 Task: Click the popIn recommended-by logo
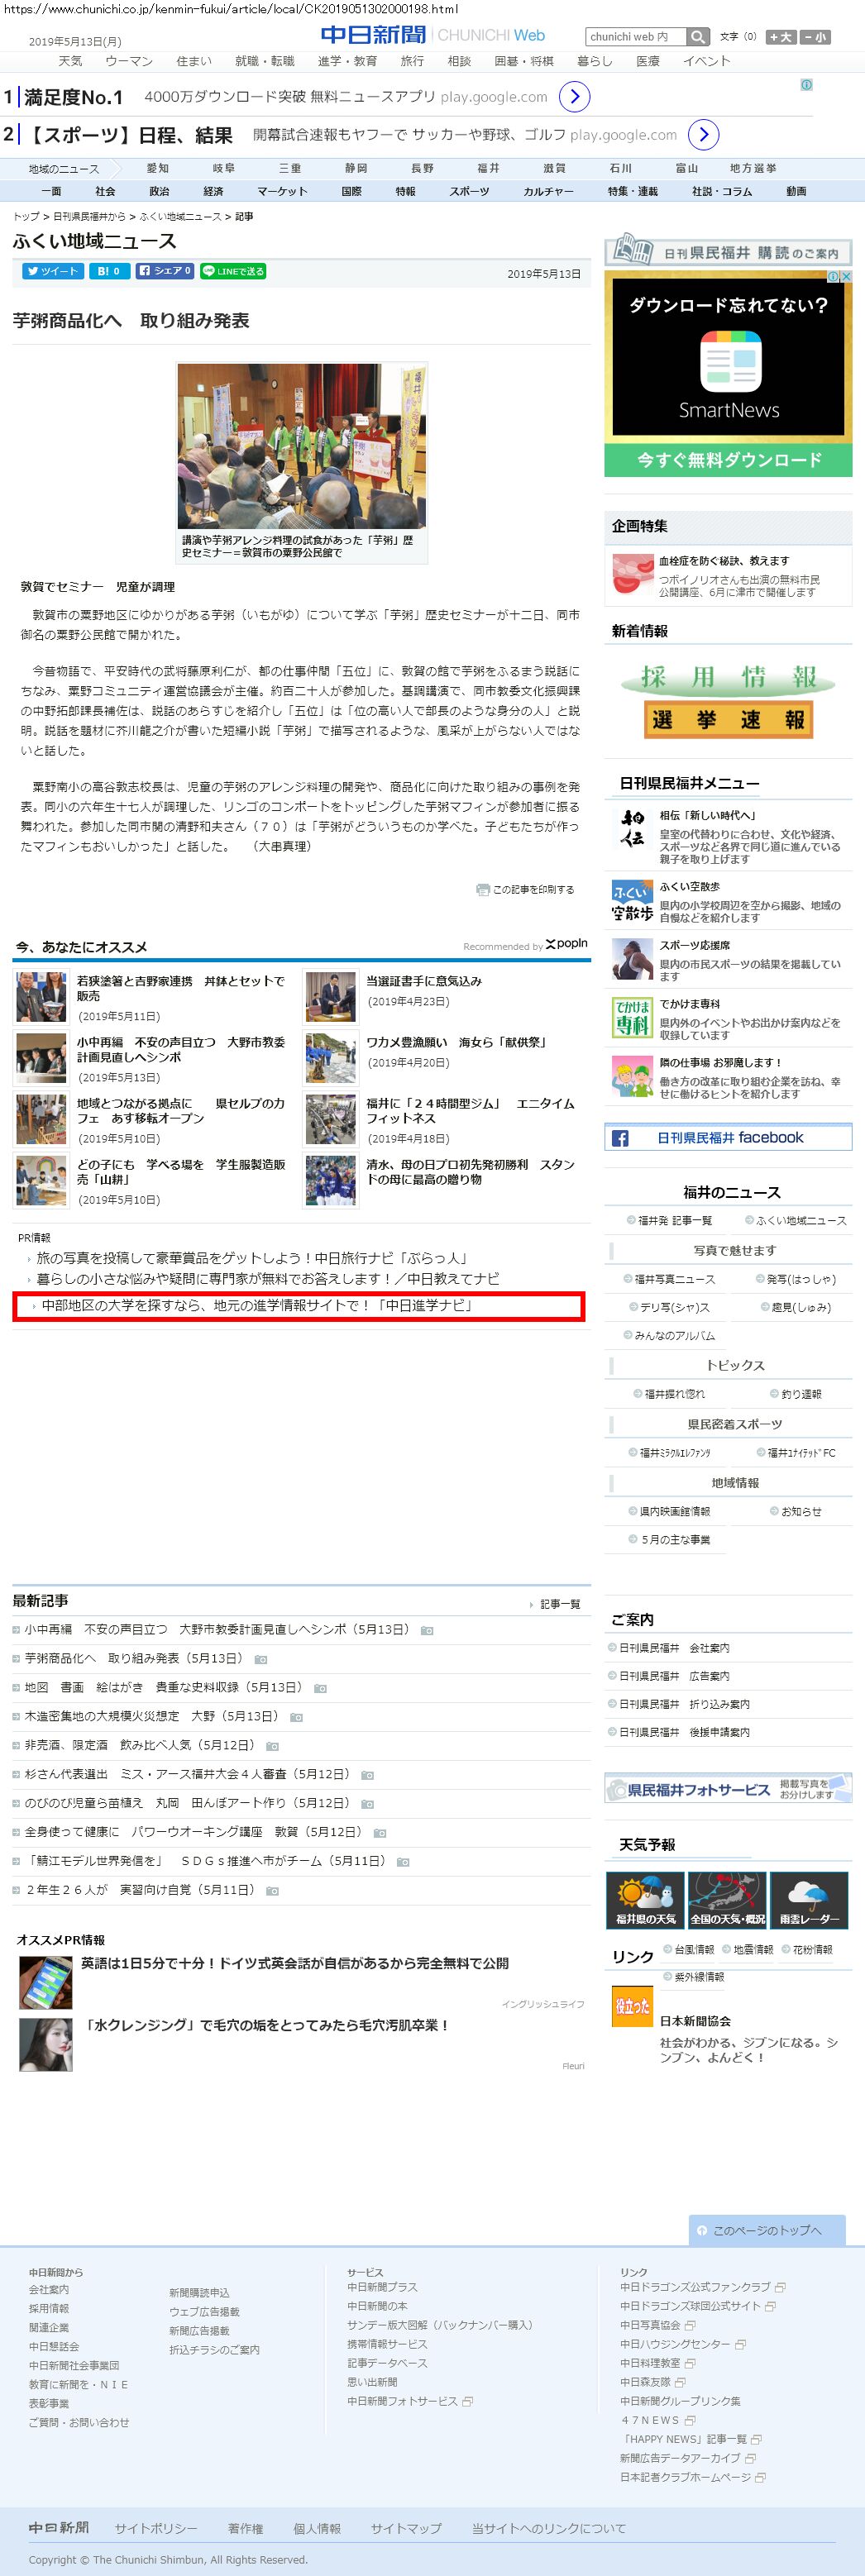(567, 943)
